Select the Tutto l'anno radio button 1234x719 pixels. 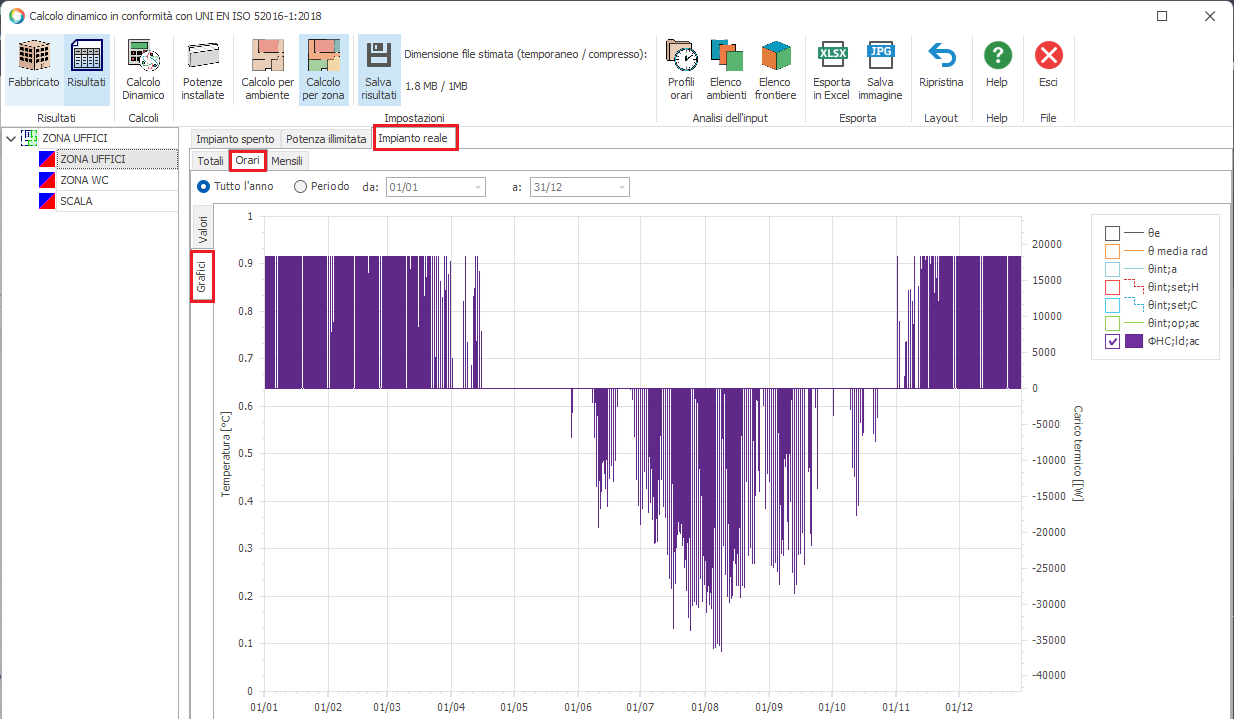tap(204, 187)
